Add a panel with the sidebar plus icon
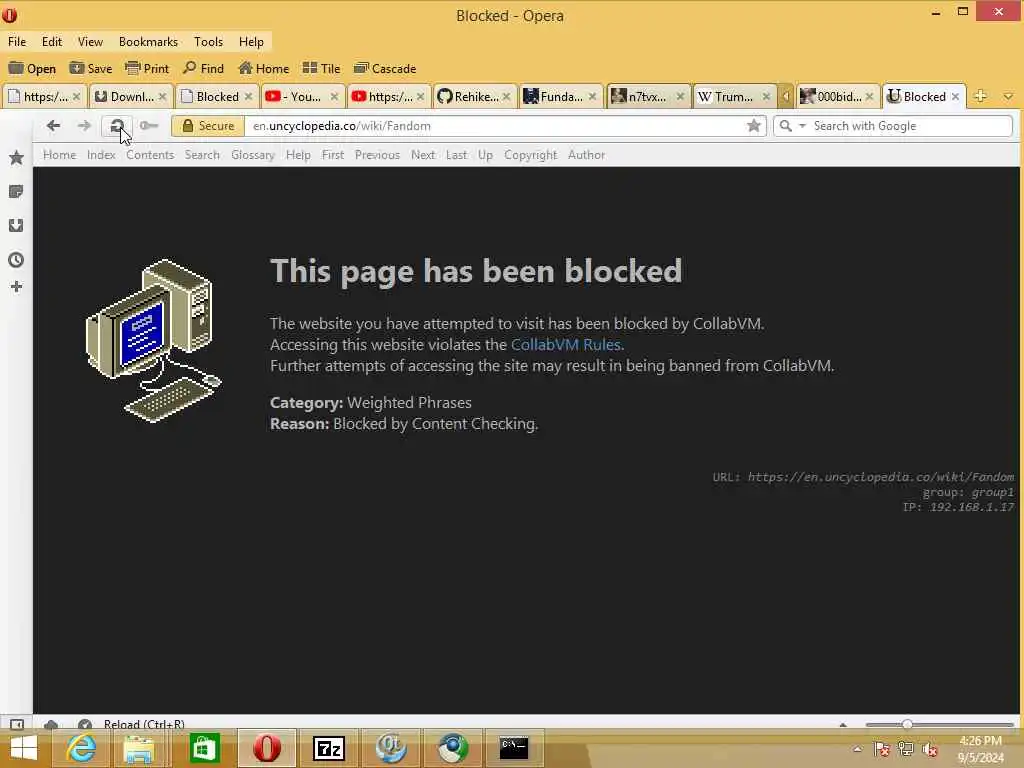Image resolution: width=1024 pixels, height=768 pixels. click(x=16, y=287)
